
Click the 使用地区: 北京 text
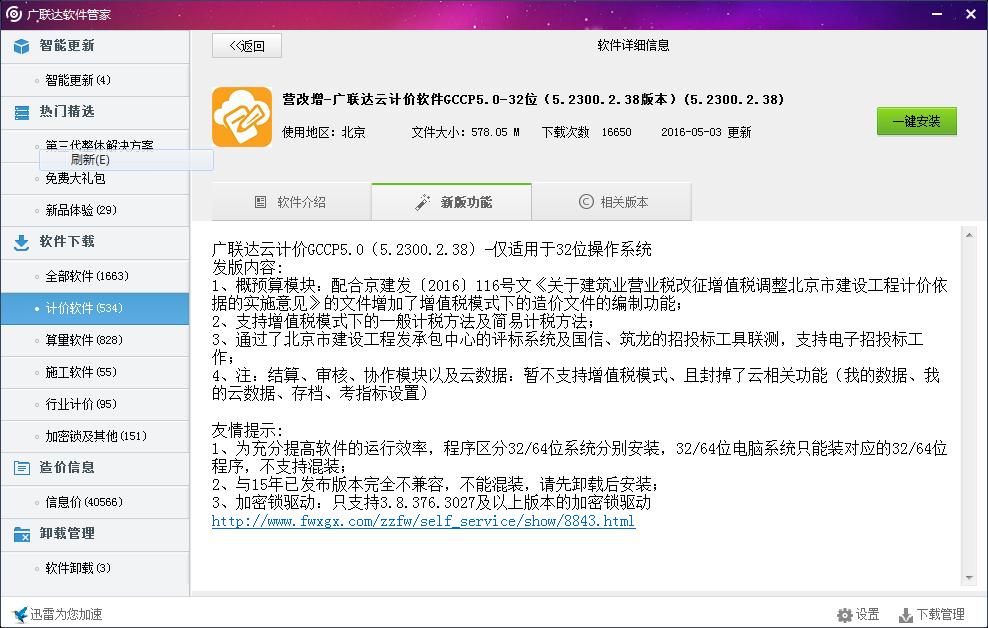[x=324, y=132]
